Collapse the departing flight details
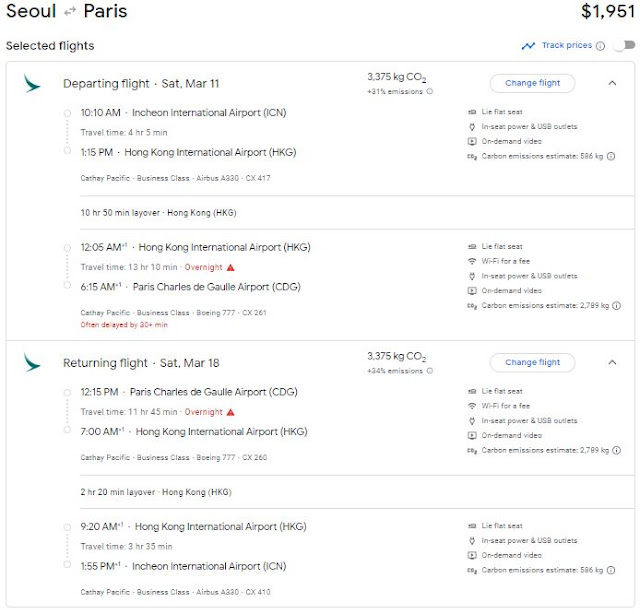The height and width of the screenshot is (614, 640). [x=612, y=83]
